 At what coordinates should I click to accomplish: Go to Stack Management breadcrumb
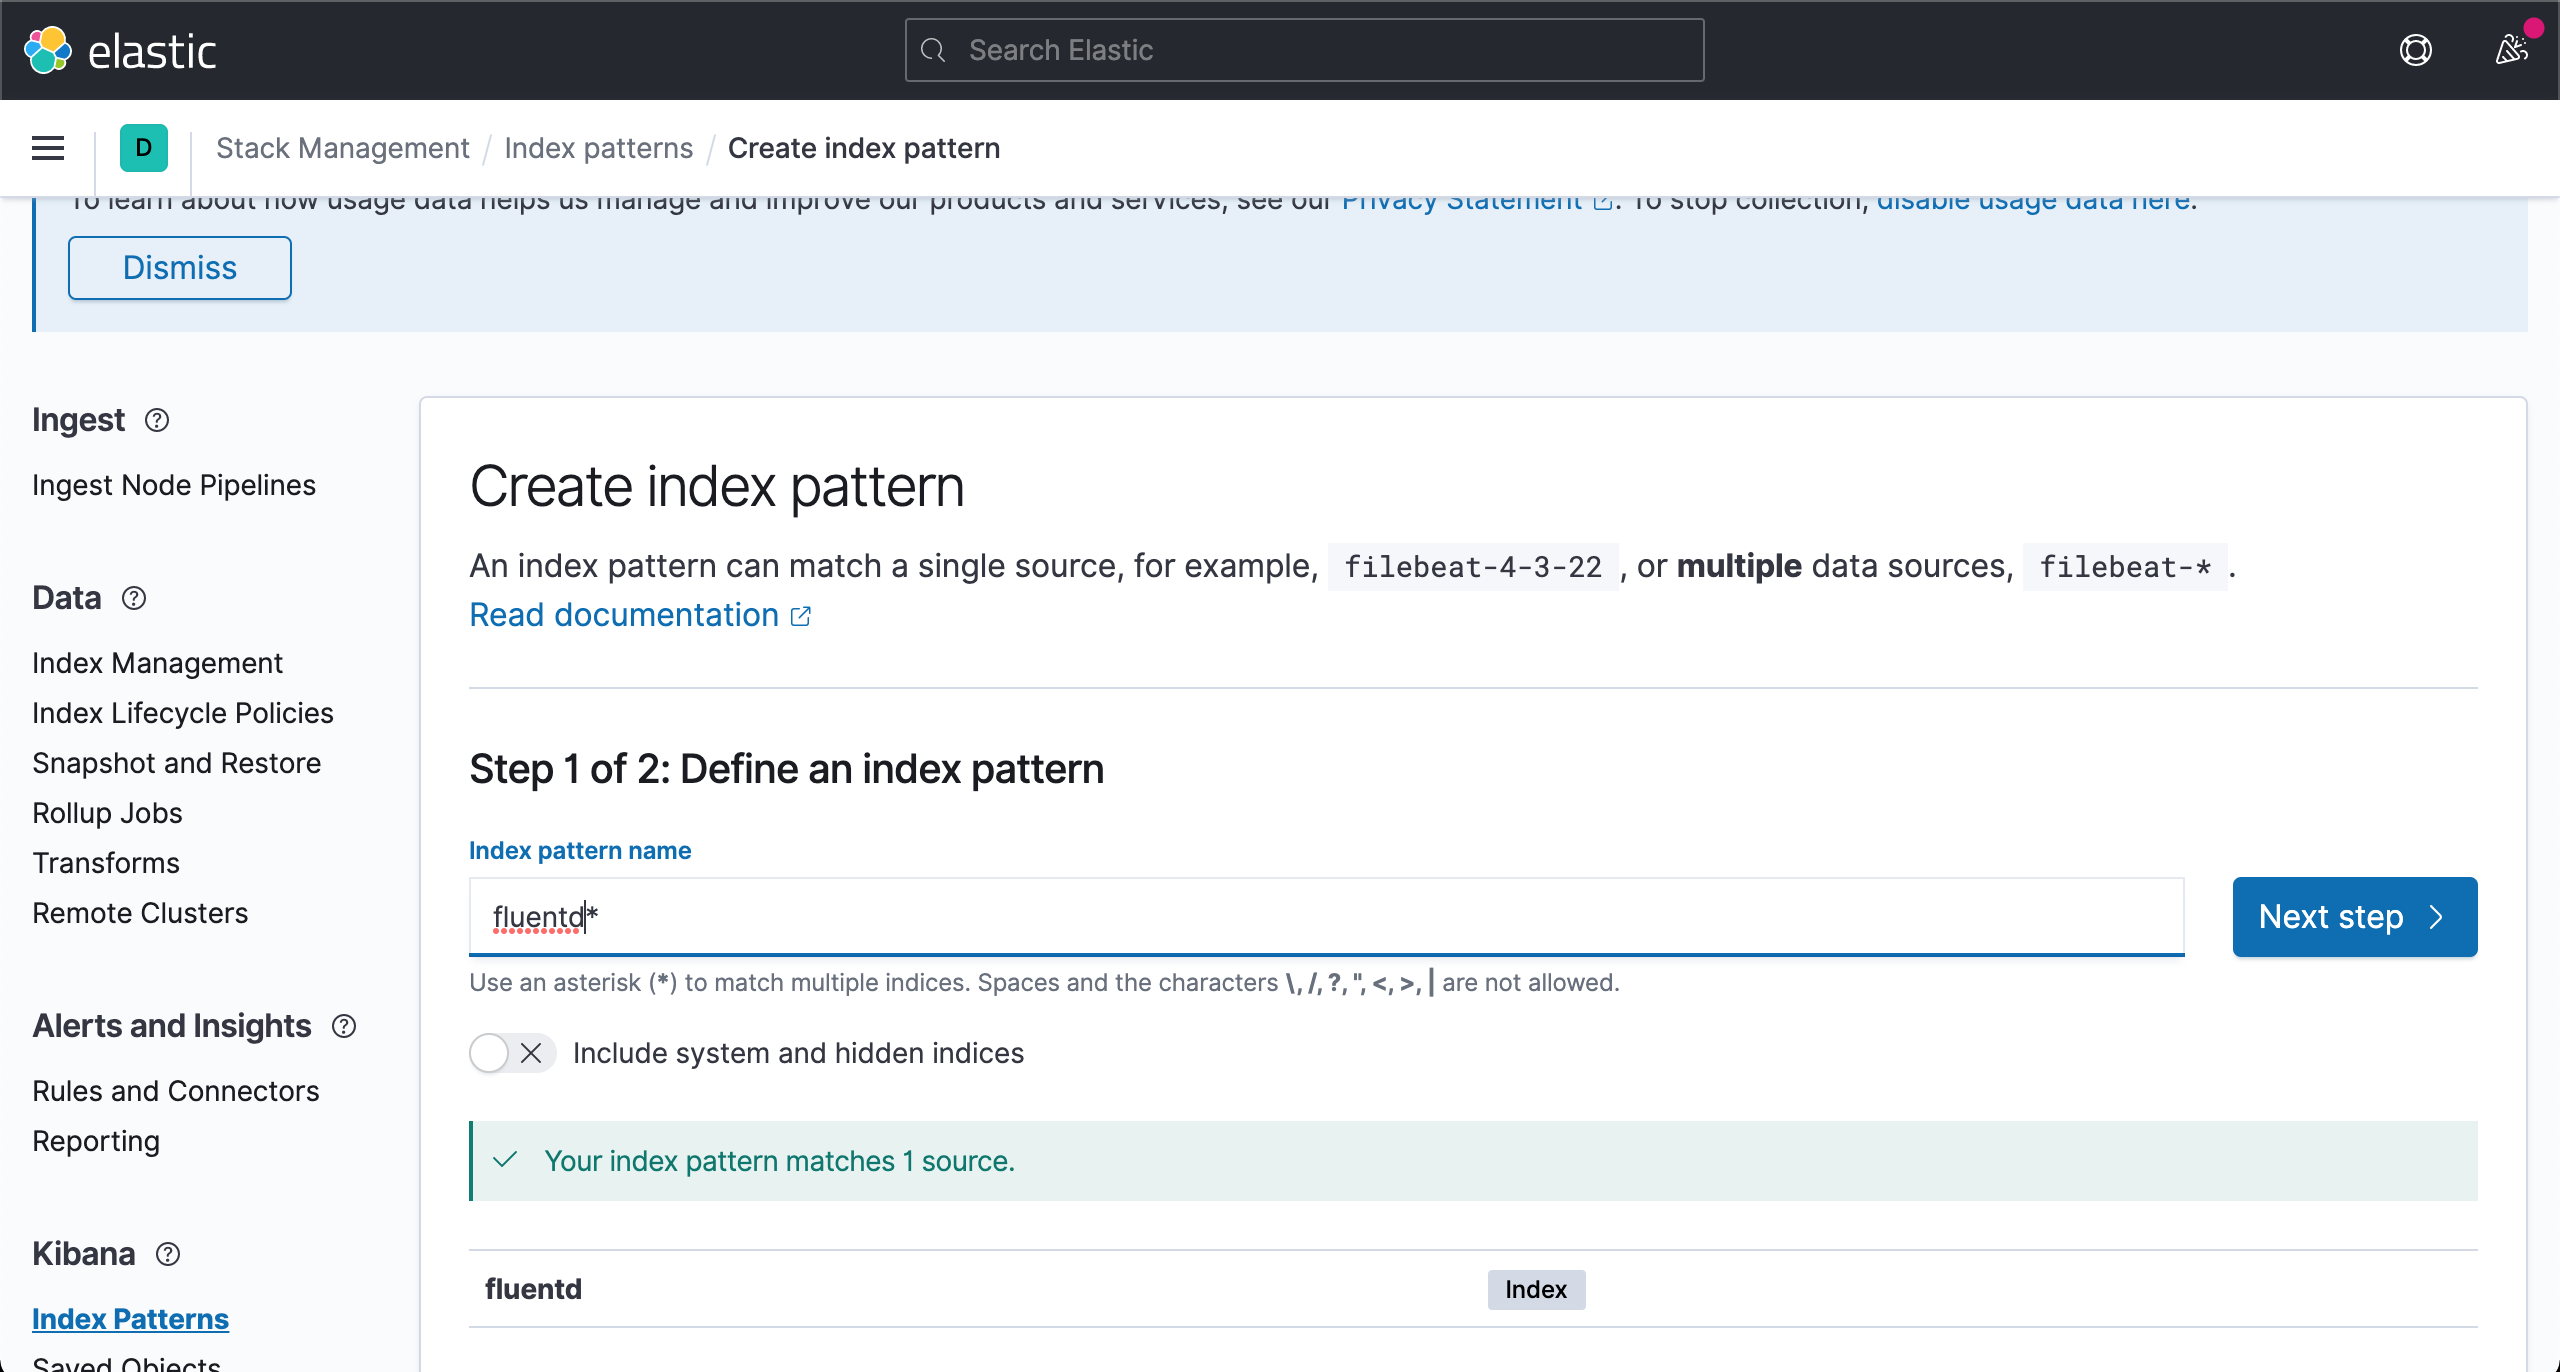[342, 148]
